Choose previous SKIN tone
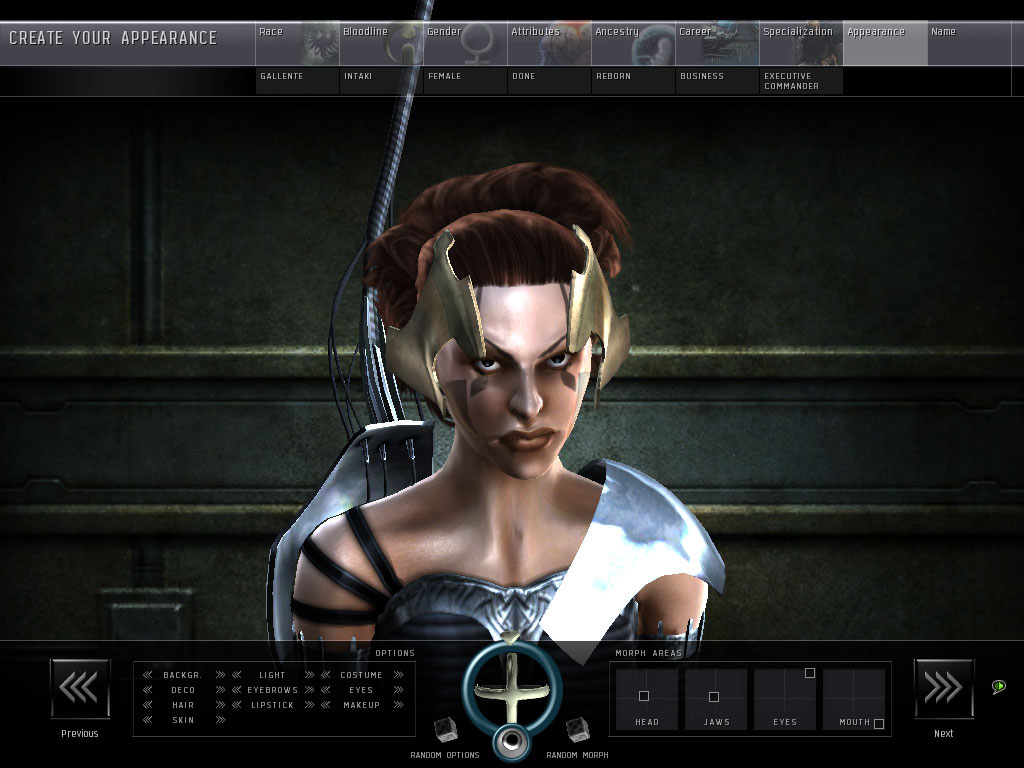Viewport: 1024px width, 768px height. 148,720
